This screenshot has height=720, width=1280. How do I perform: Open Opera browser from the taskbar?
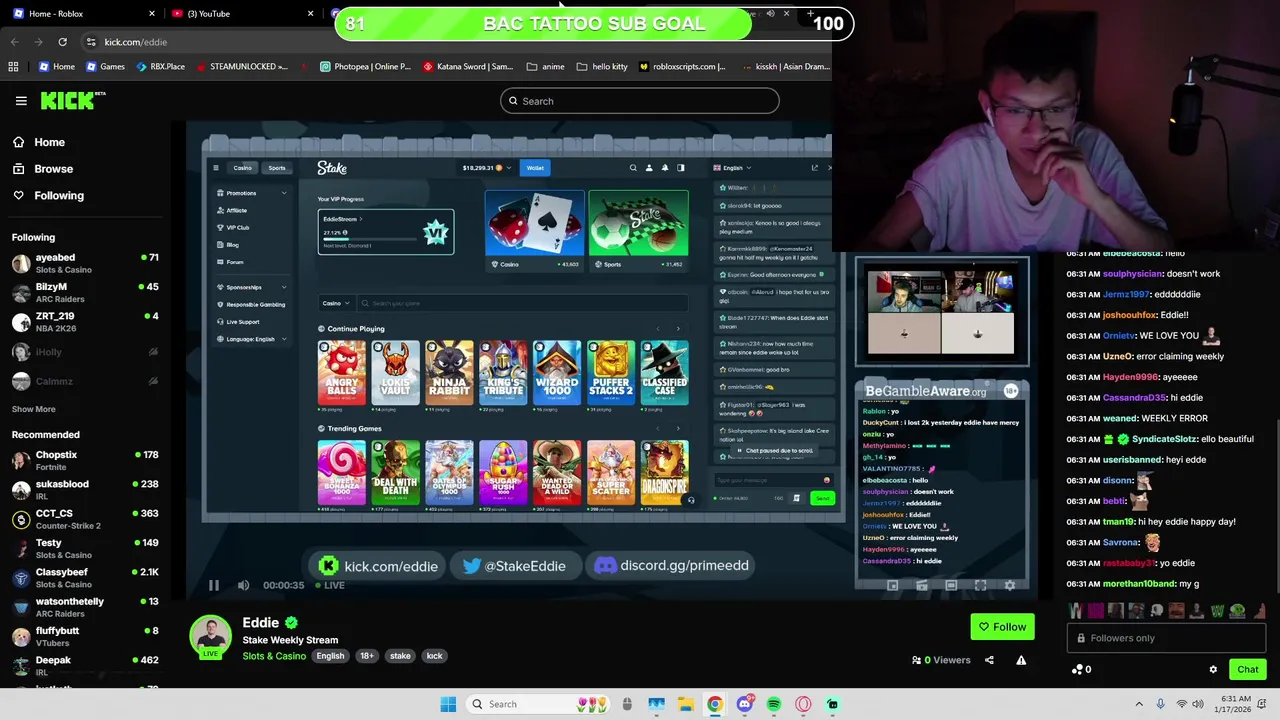click(x=803, y=704)
